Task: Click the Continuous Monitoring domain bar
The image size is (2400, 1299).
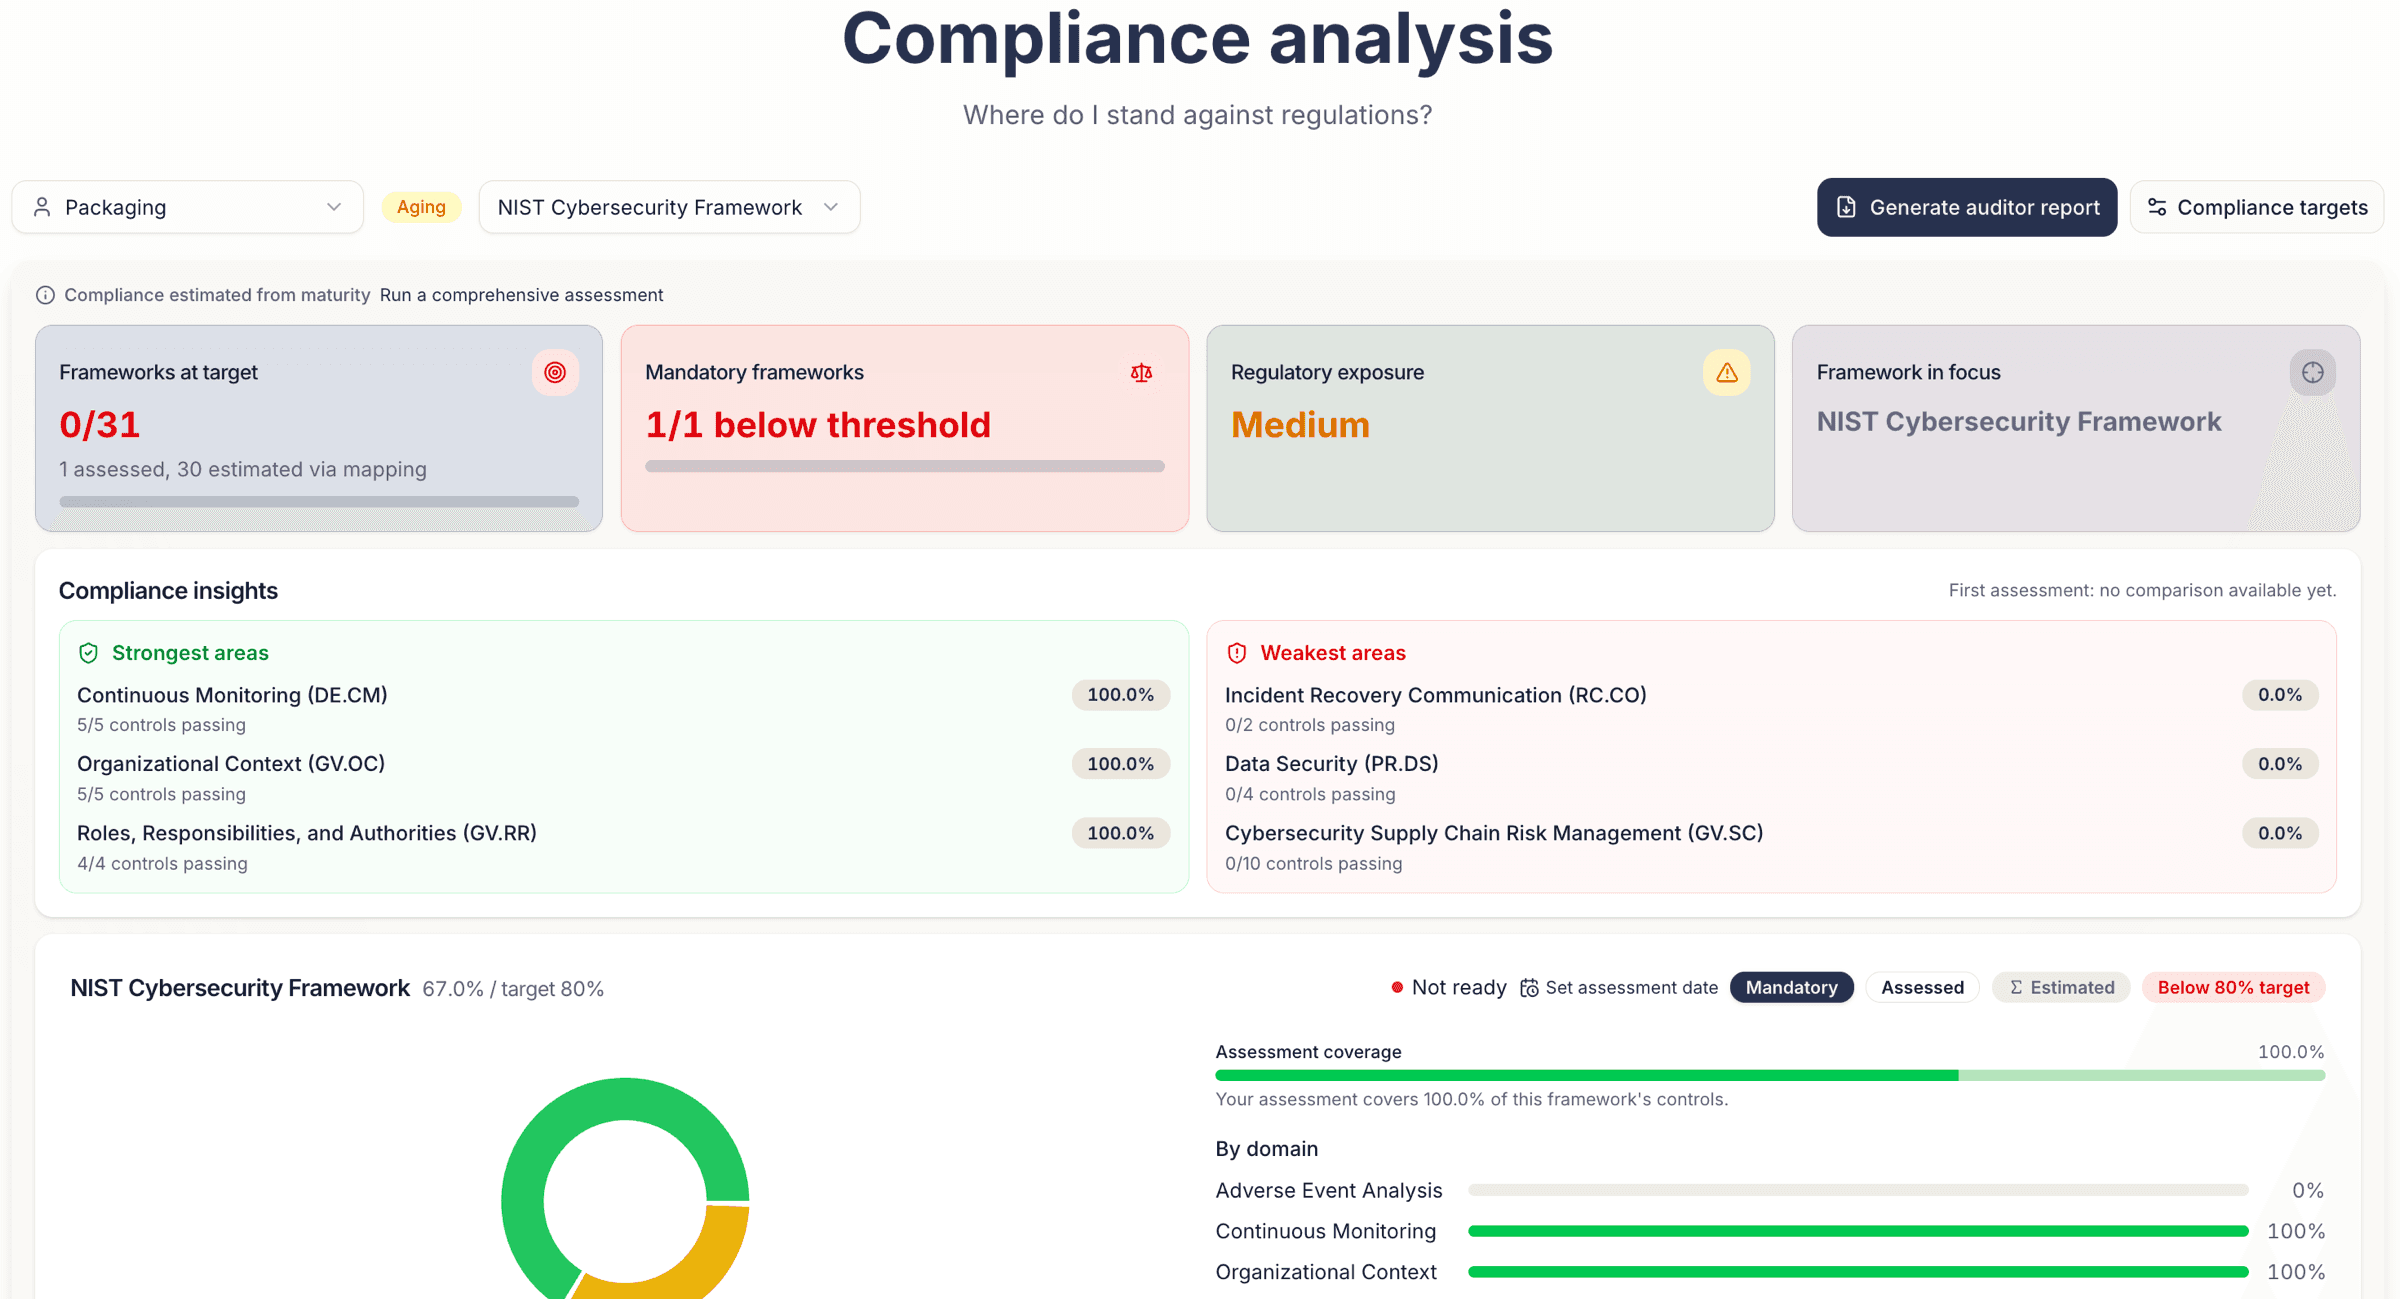Action: [x=1858, y=1231]
